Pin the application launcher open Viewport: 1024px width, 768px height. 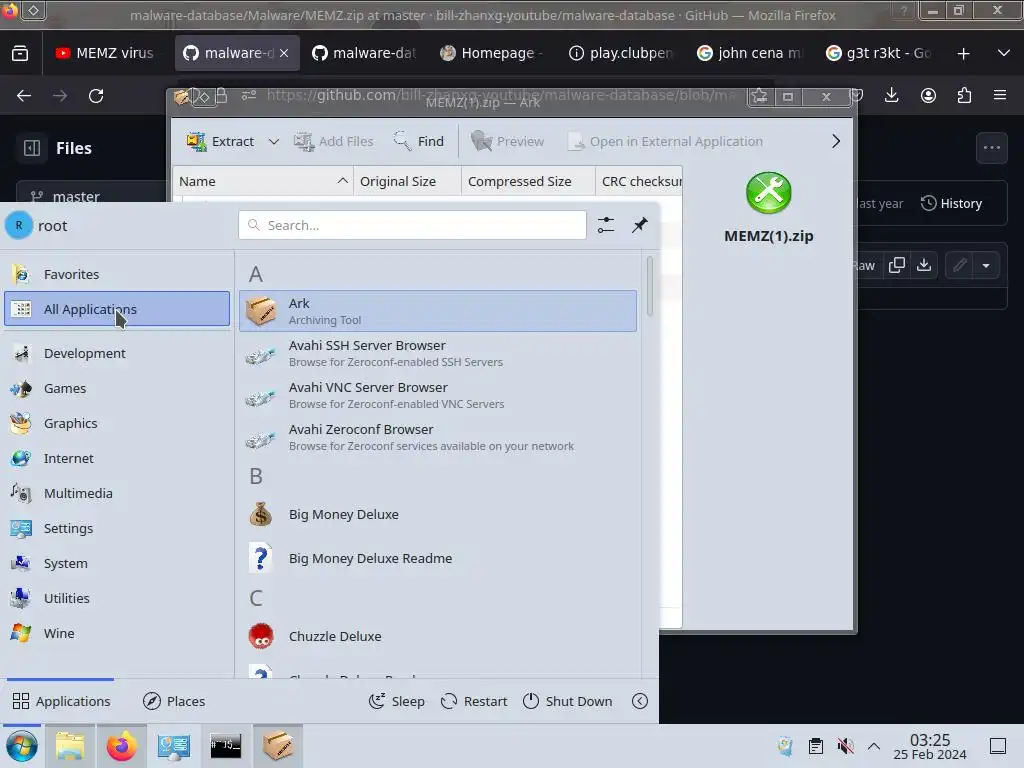[639, 225]
